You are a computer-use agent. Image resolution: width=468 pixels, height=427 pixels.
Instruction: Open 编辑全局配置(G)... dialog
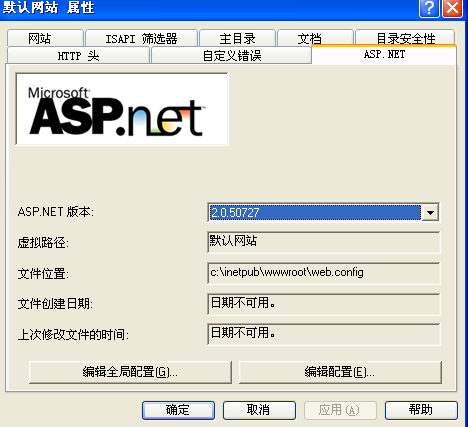(x=130, y=372)
